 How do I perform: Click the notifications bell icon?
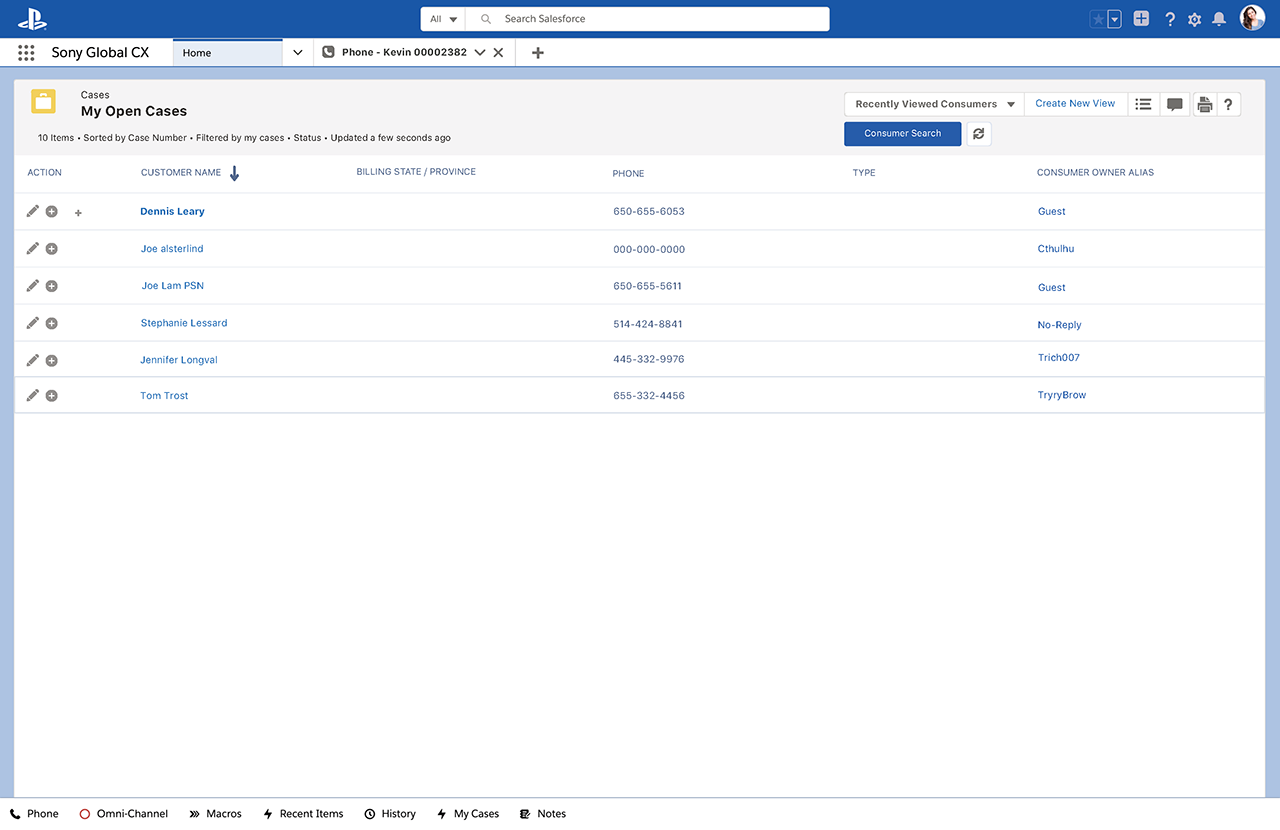coord(1219,19)
